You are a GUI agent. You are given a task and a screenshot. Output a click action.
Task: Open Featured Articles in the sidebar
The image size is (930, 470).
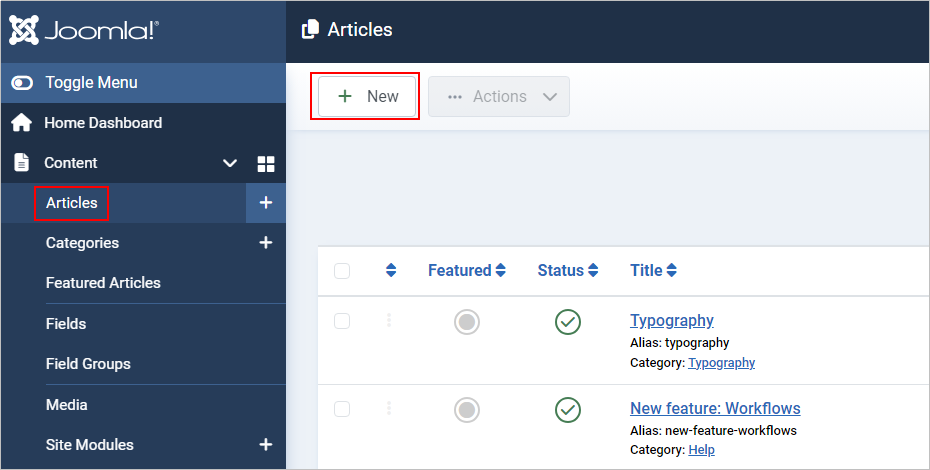tap(103, 282)
